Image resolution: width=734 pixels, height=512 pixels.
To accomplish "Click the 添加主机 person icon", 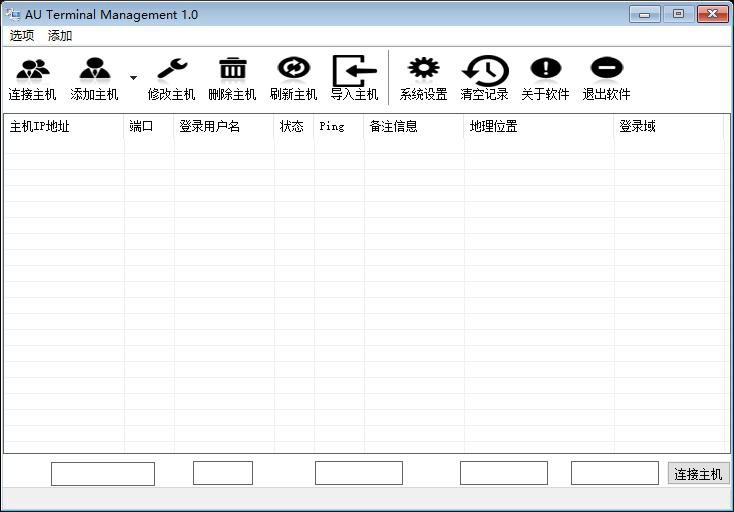I will pyautogui.click(x=95, y=69).
